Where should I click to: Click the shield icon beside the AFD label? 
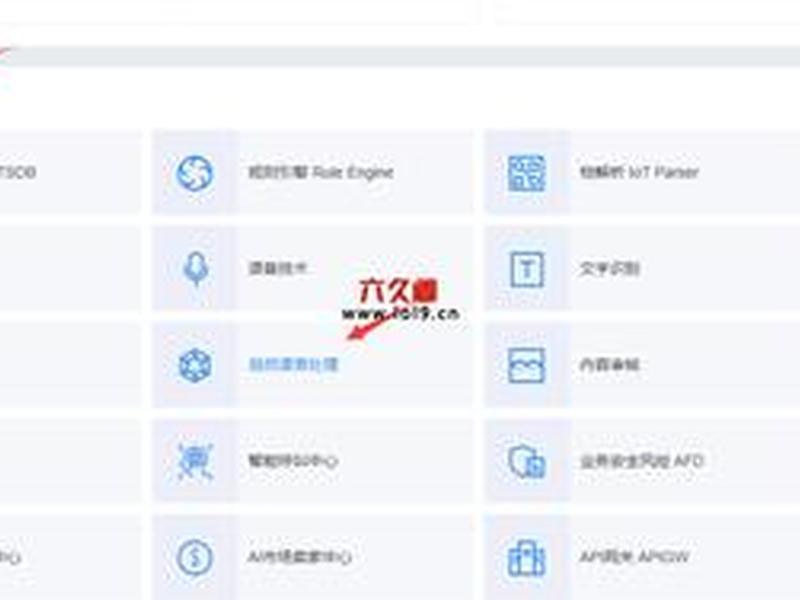point(527,462)
